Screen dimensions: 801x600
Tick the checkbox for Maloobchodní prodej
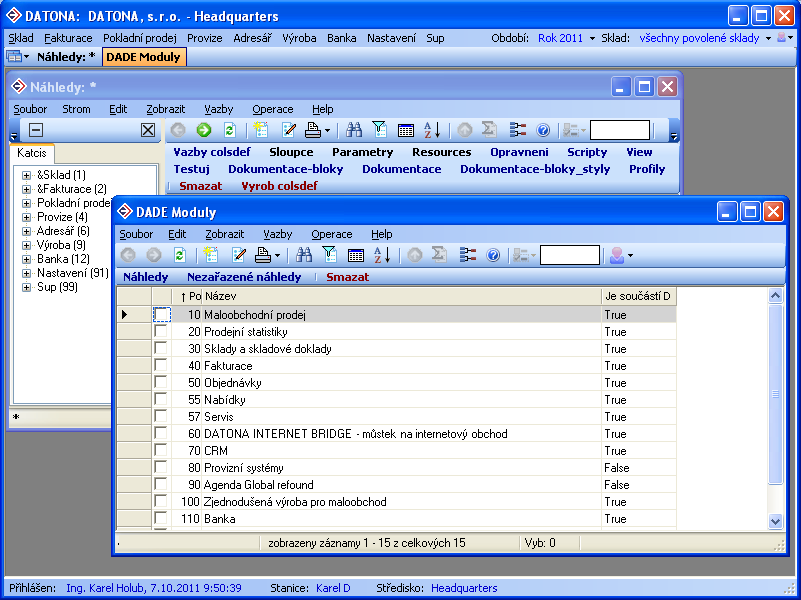(x=161, y=315)
